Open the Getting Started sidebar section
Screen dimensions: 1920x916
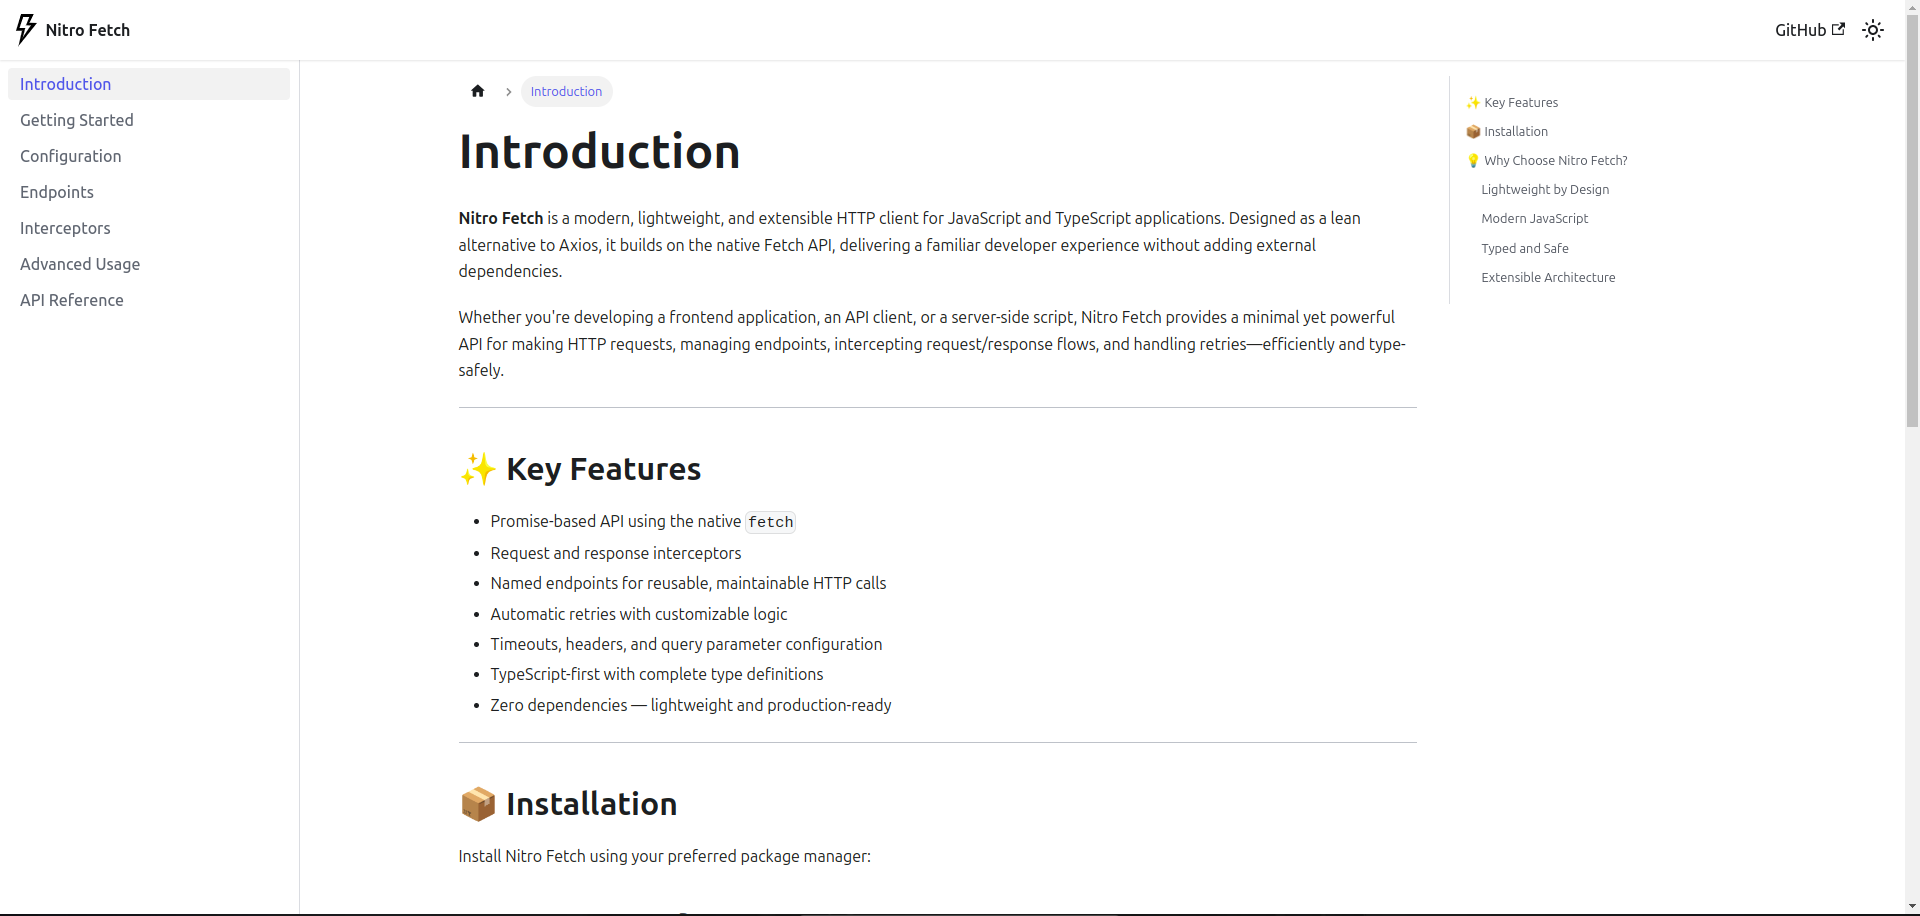[x=76, y=120]
